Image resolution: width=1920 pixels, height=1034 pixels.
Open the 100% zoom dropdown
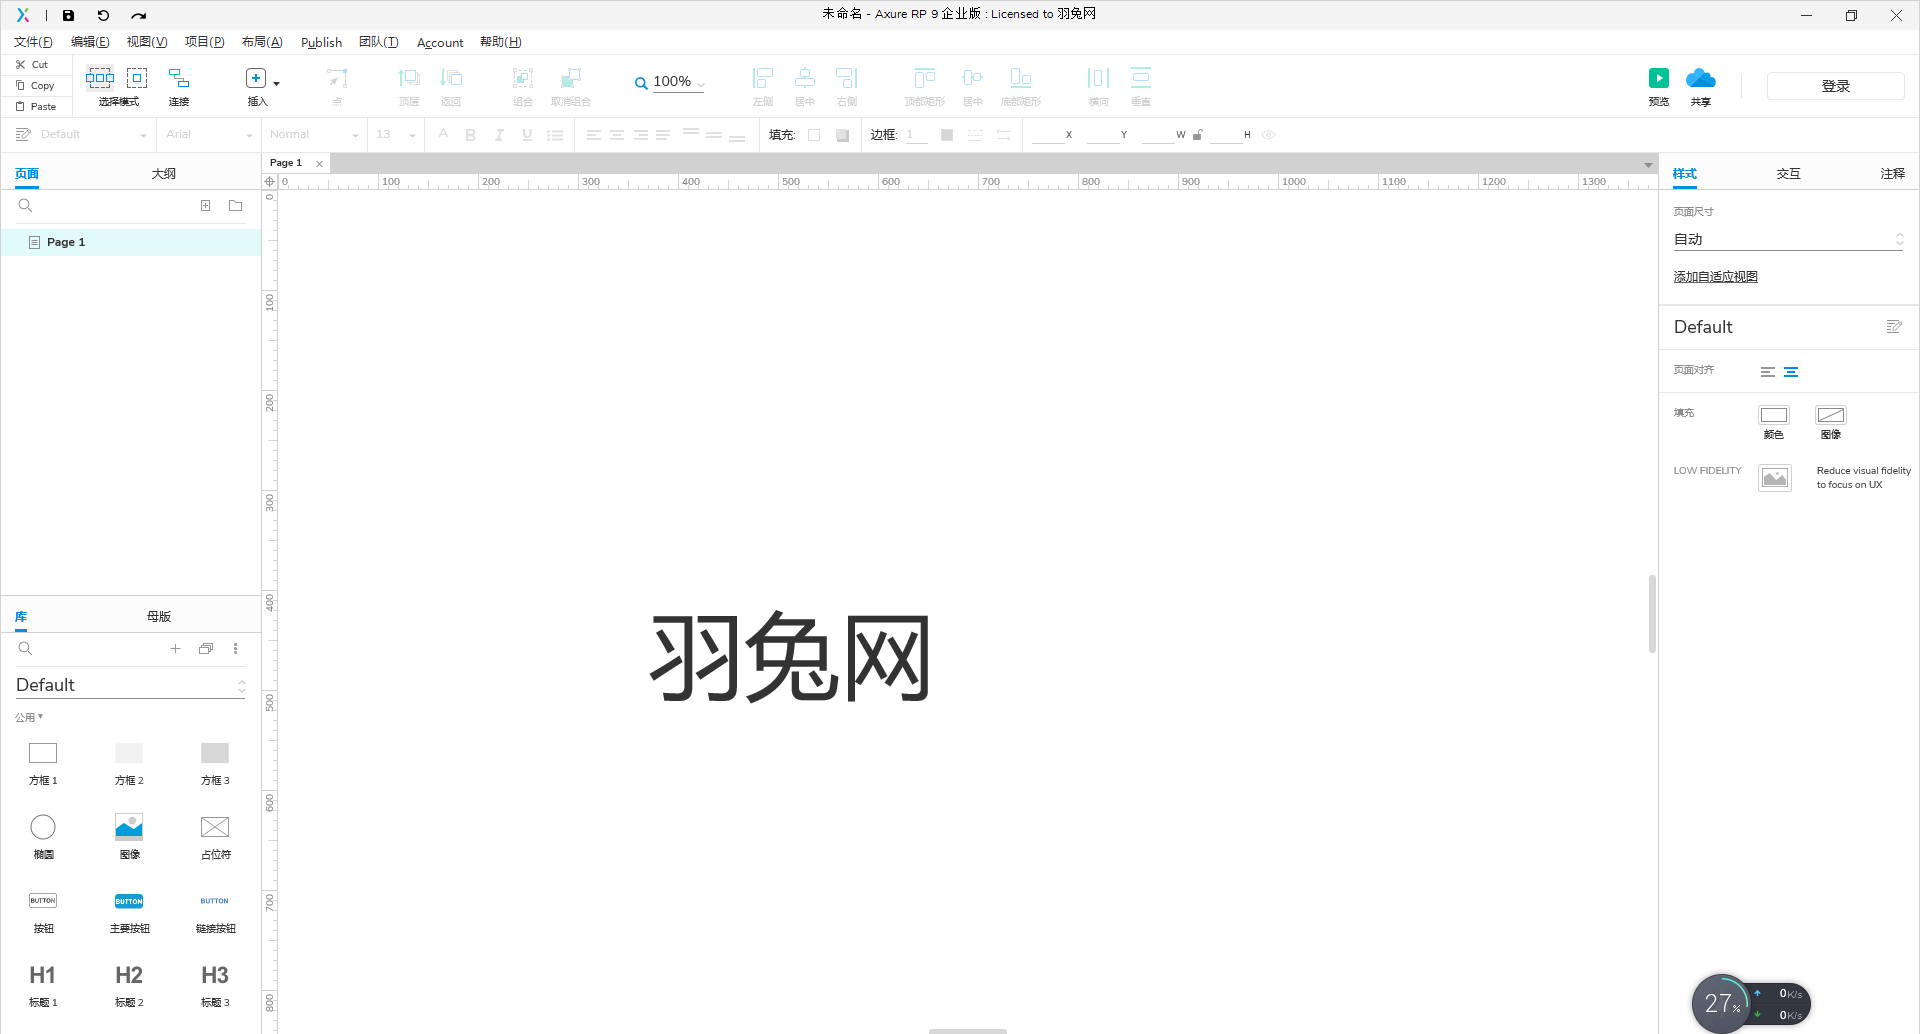[701, 83]
